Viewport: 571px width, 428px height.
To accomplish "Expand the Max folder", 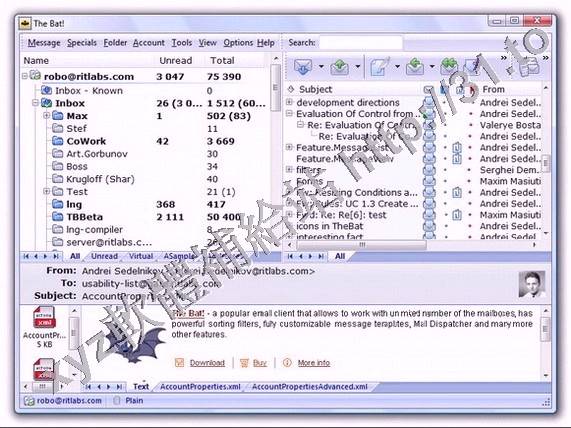I will point(46,115).
